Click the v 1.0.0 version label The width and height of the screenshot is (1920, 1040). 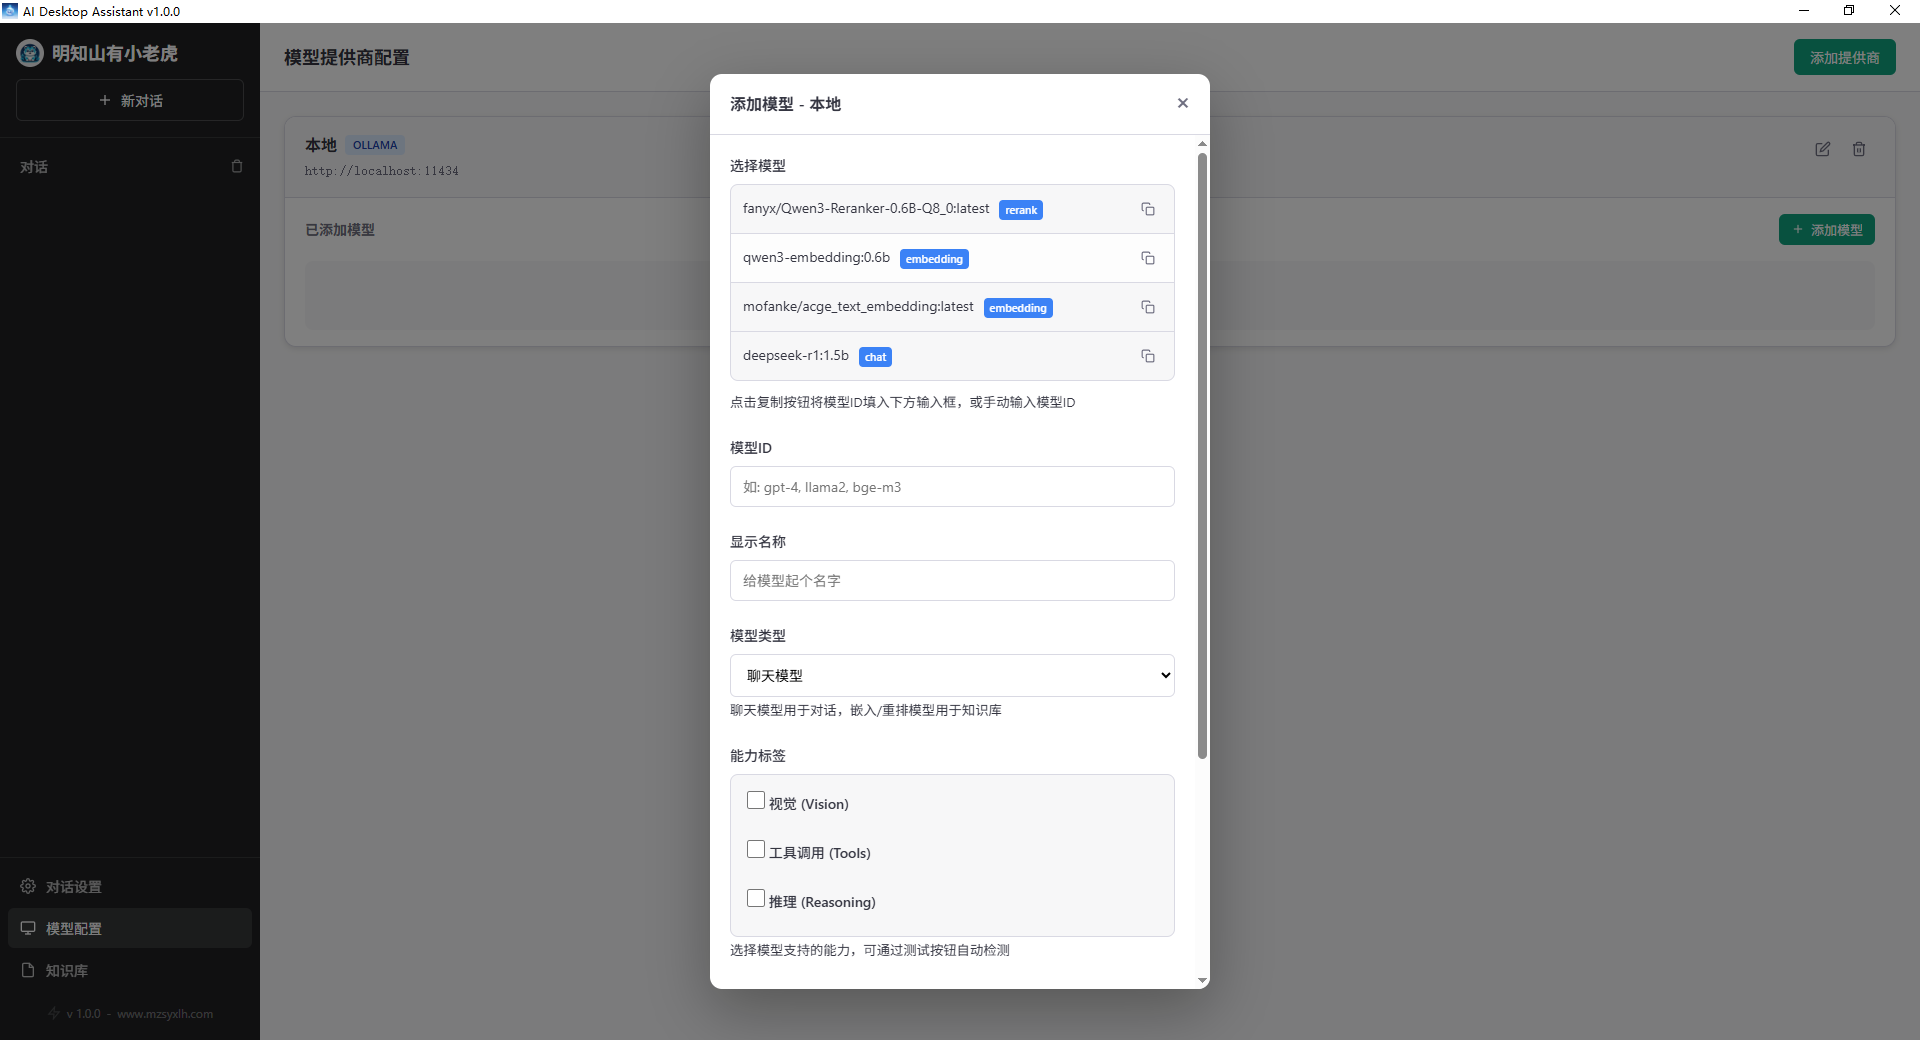(x=83, y=1014)
